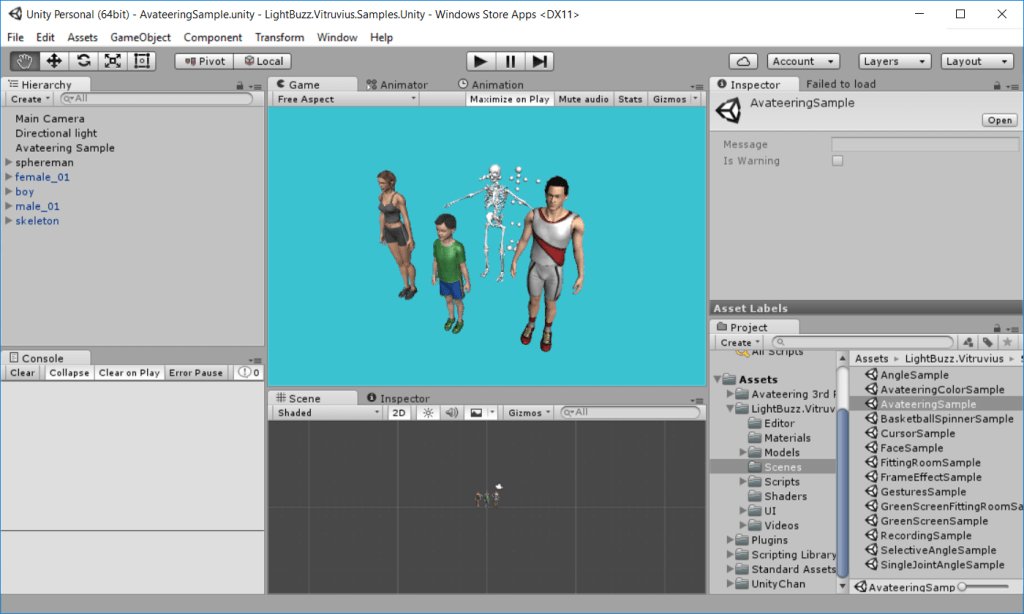Open the Component menu

(x=212, y=37)
